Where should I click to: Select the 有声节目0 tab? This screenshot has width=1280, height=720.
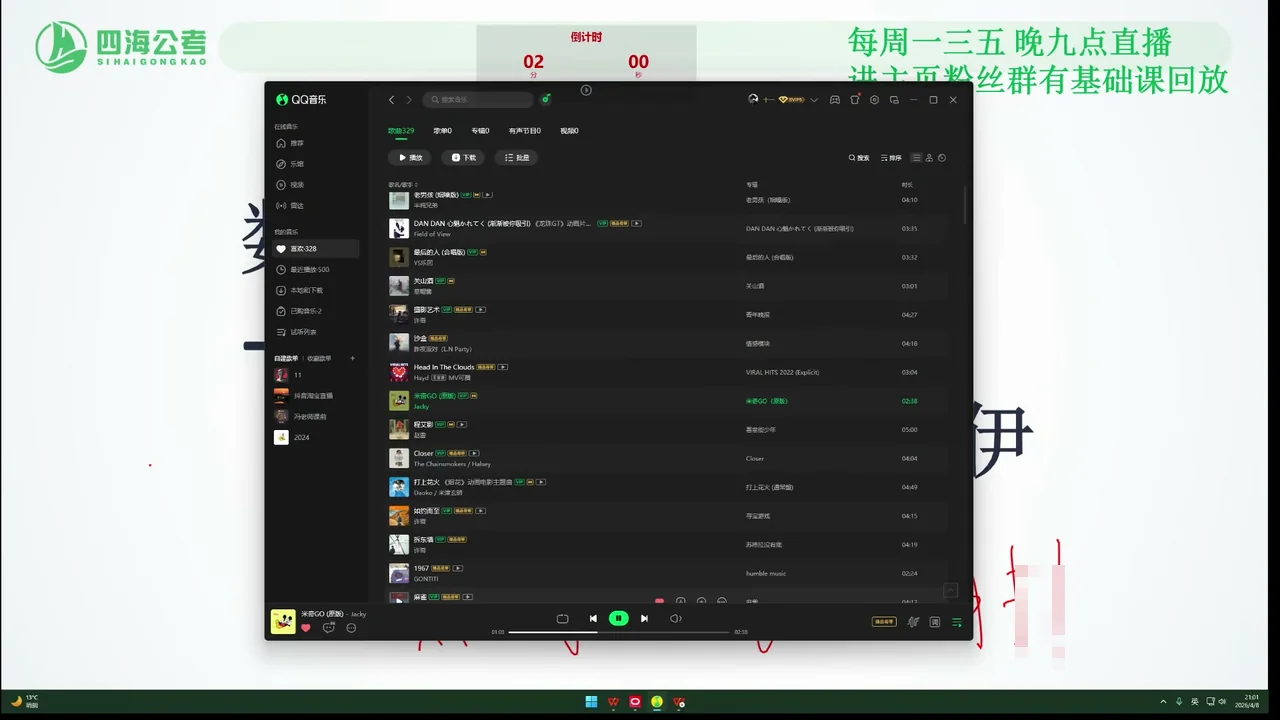pos(524,131)
